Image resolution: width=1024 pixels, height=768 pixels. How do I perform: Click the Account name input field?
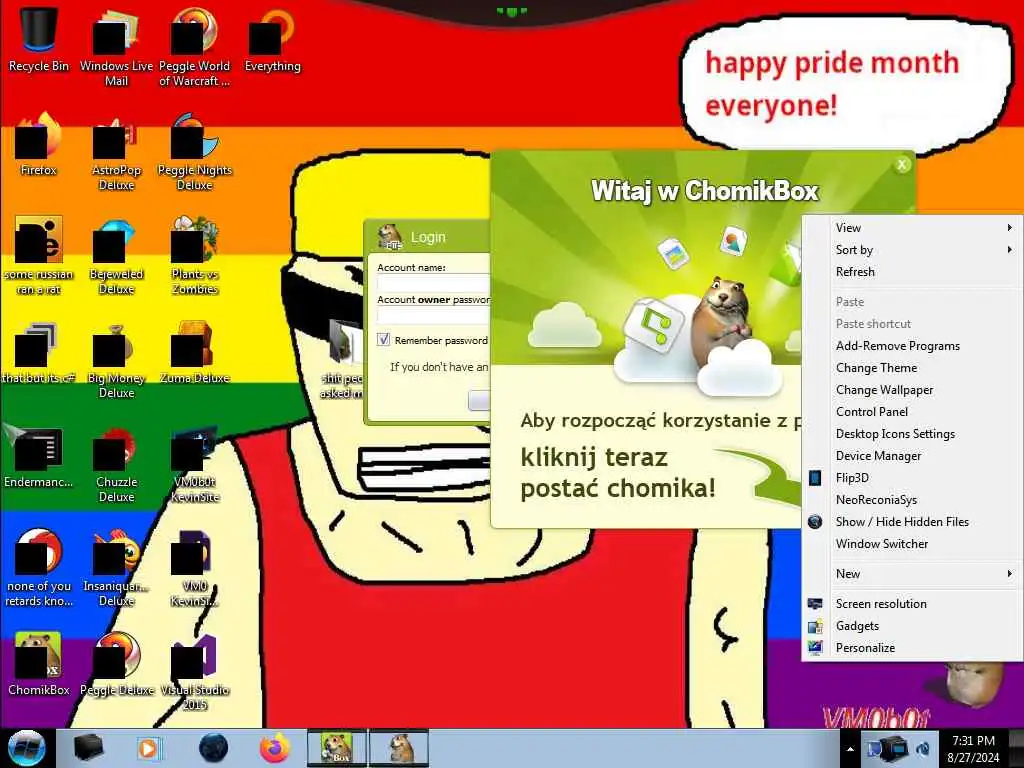(433, 283)
